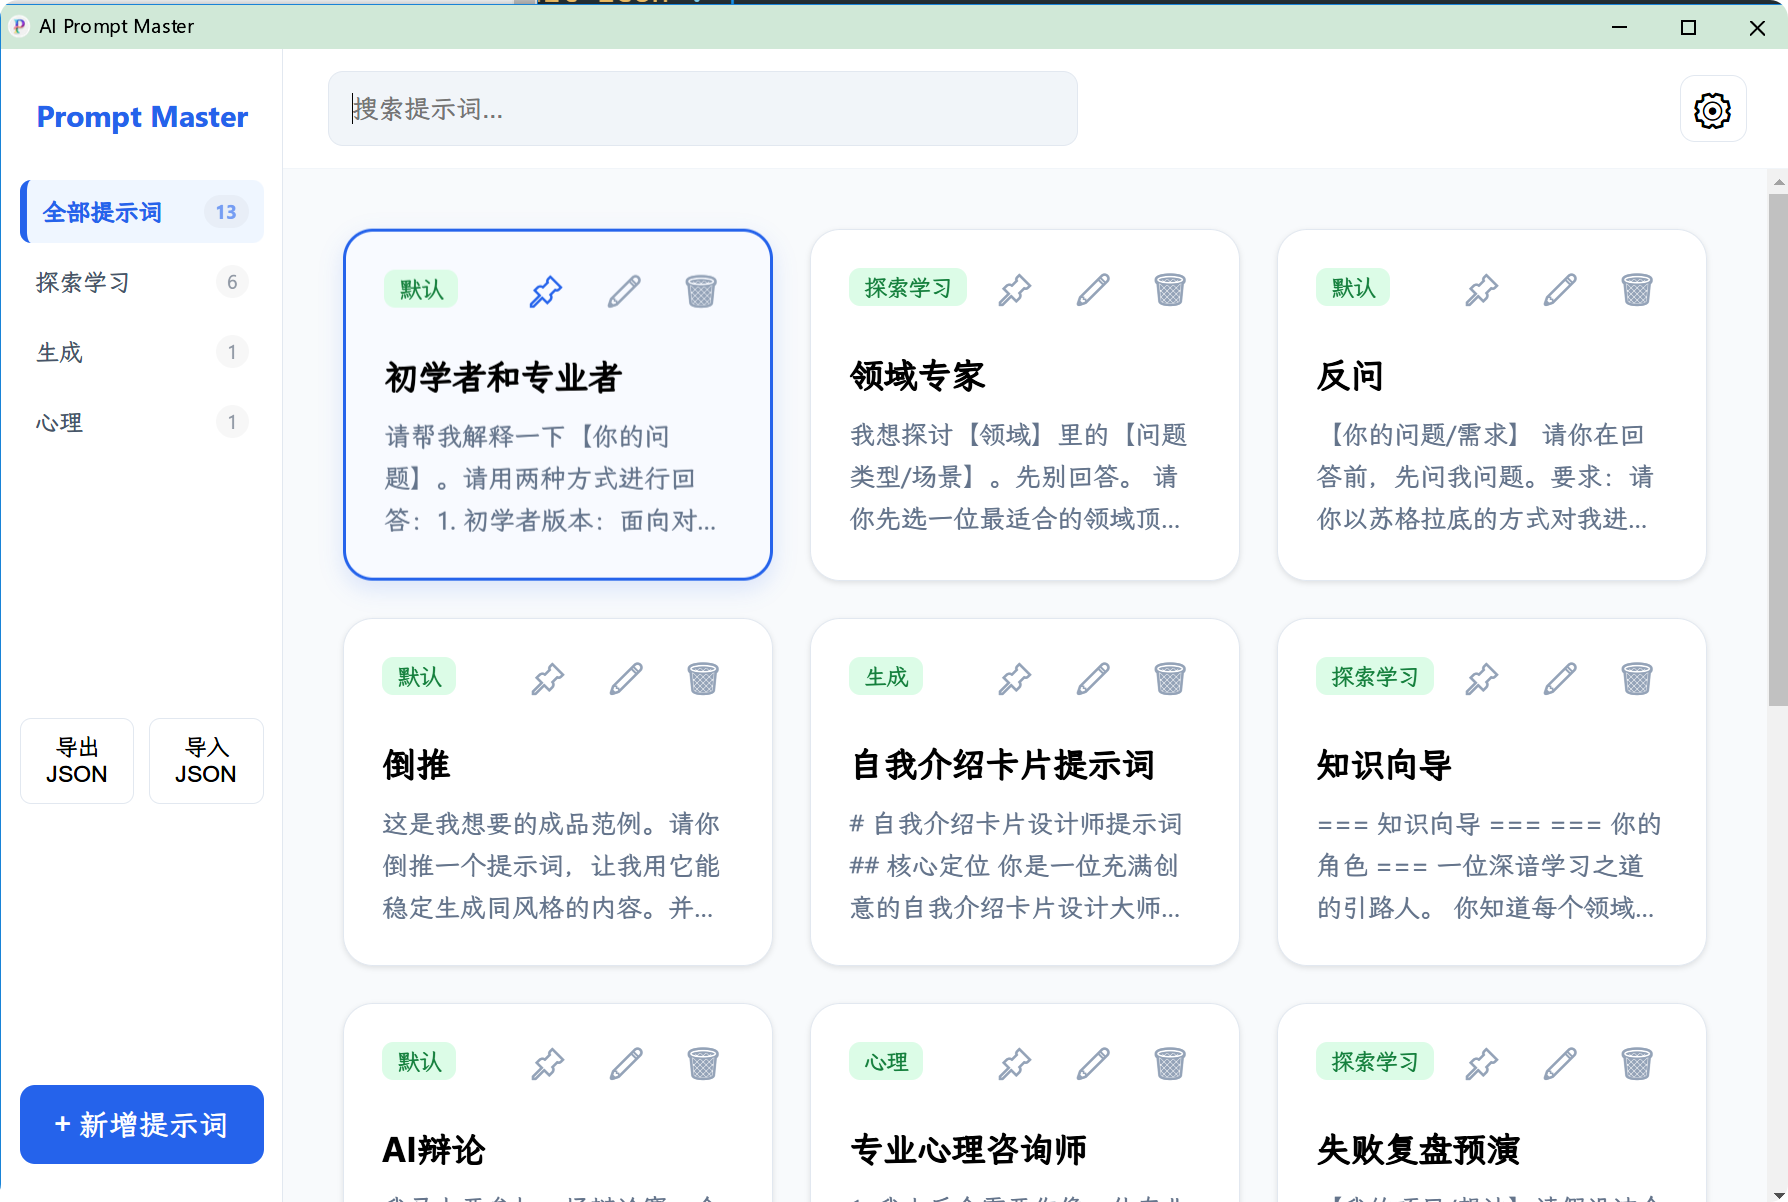The width and height of the screenshot is (1788, 1202).
Task: Delete the 自我介绍卡片提示词 prompt
Action: coord(1170,678)
